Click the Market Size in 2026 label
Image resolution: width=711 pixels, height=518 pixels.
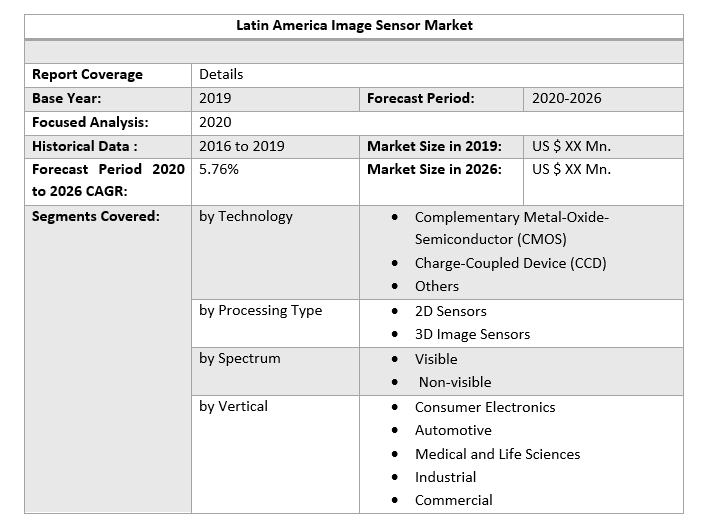(434, 169)
